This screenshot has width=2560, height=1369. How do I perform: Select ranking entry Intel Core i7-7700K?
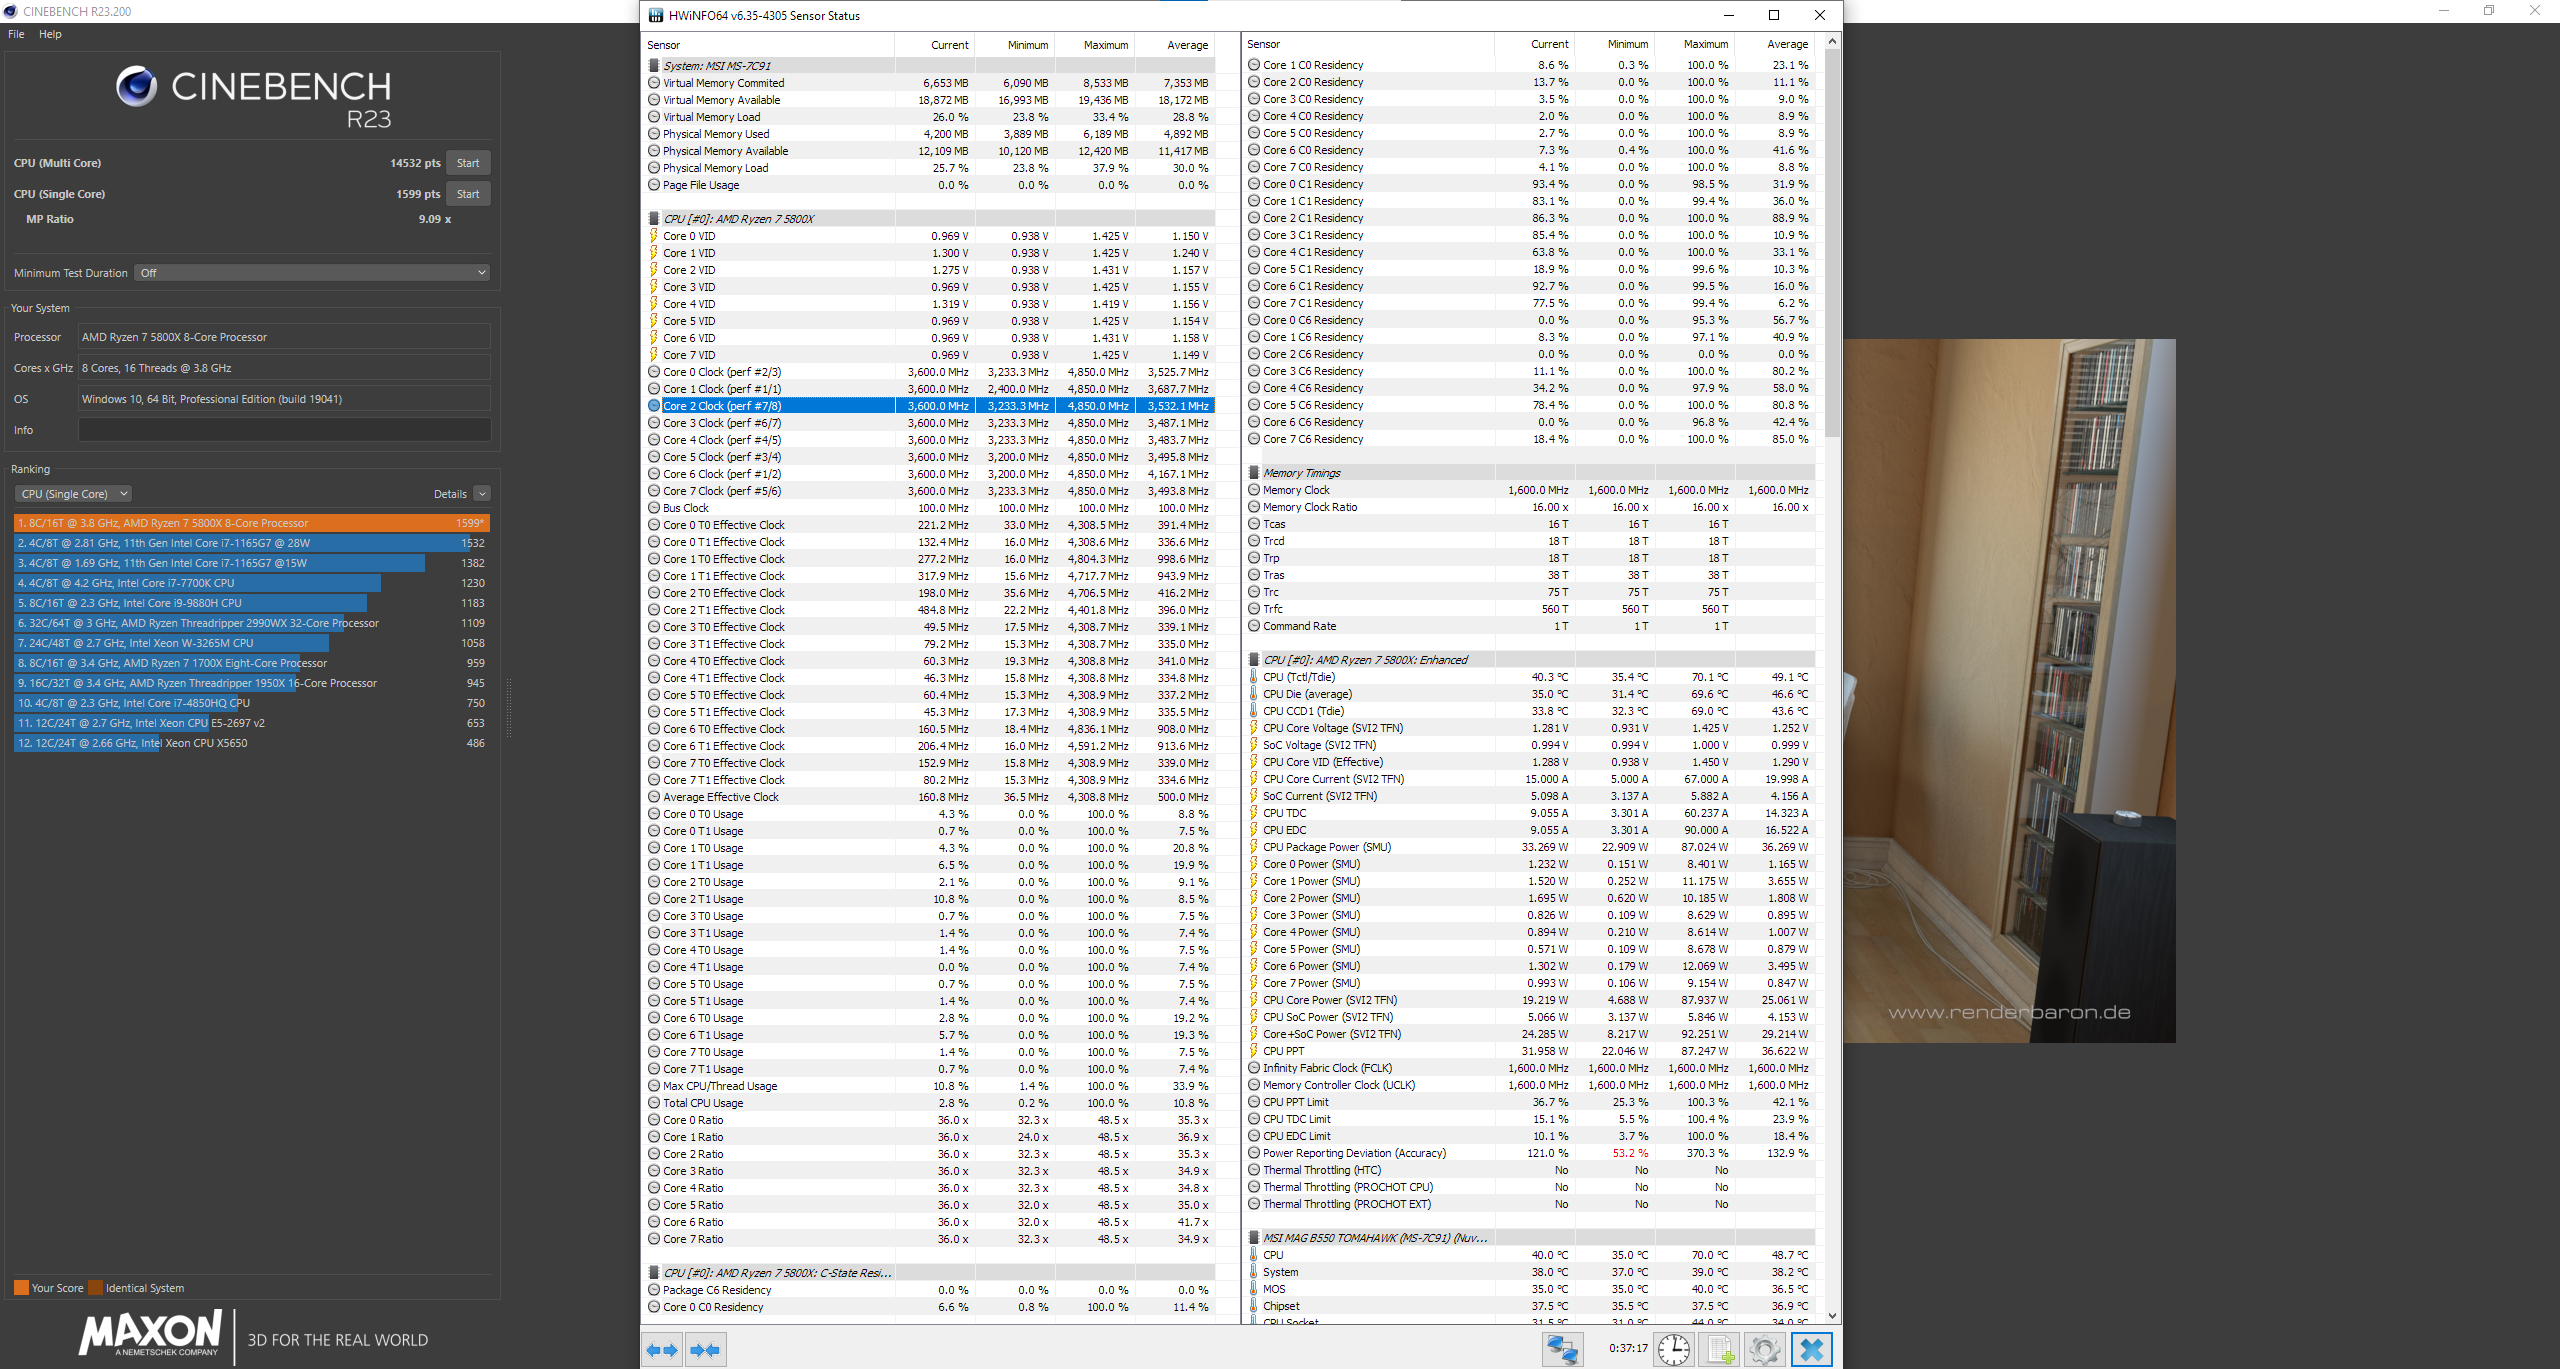click(252, 583)
